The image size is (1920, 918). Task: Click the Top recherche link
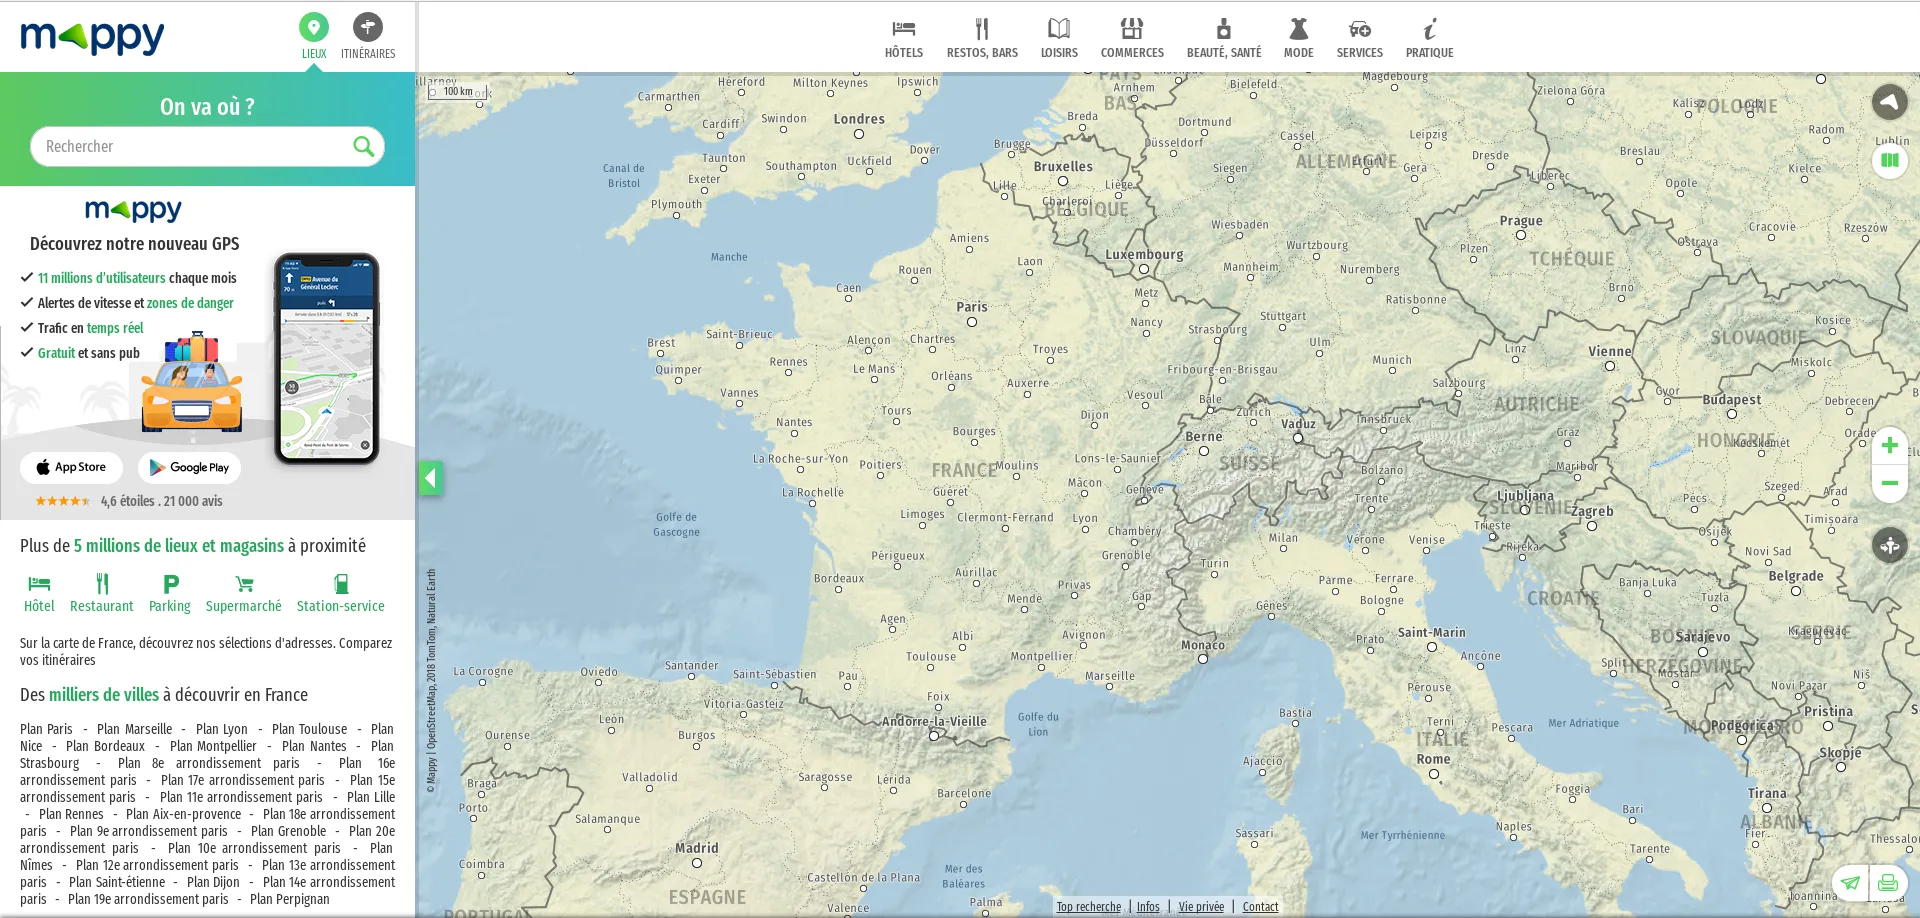pos(1088,906)
